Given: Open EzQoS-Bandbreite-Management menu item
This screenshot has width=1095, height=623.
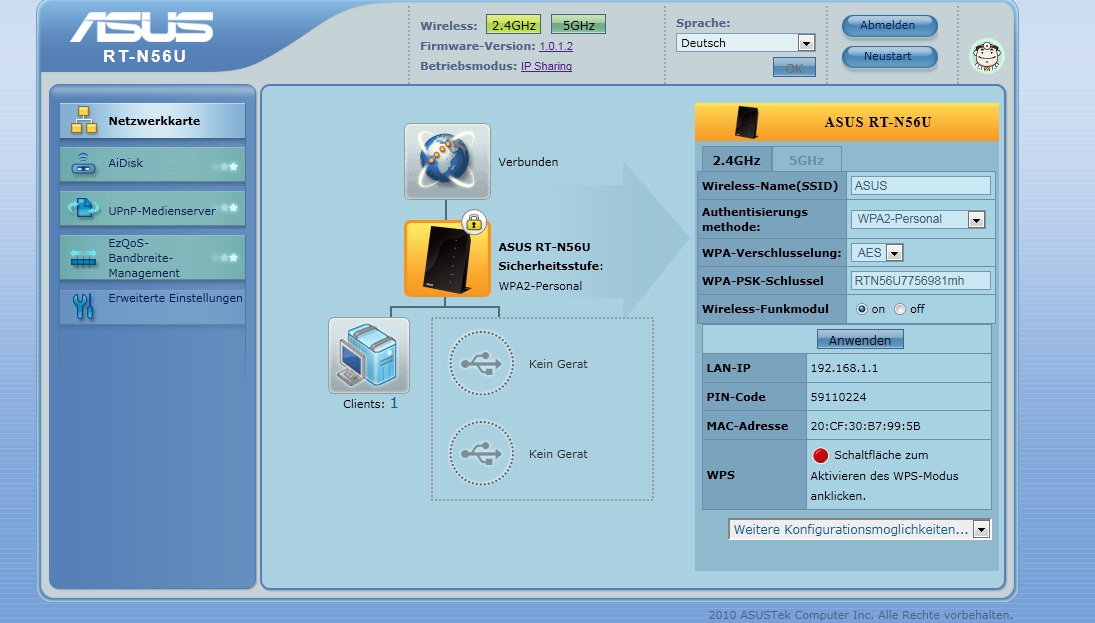Looking at the screenshot, I should (152, 258).
